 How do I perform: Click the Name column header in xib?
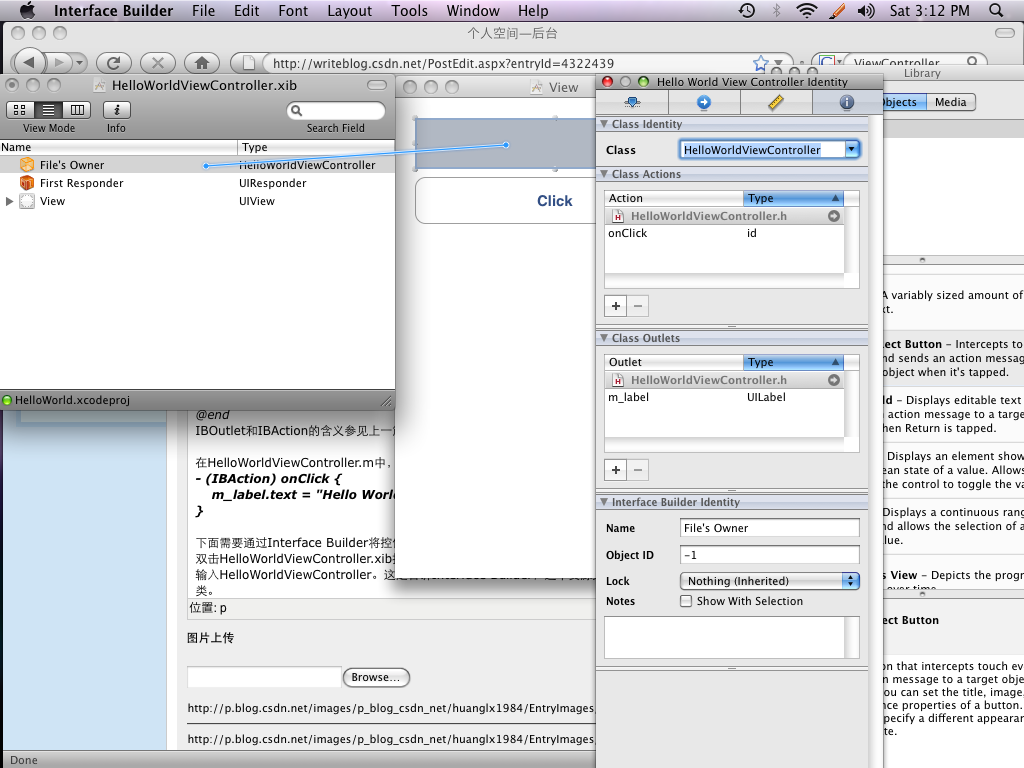coord(118,147)
